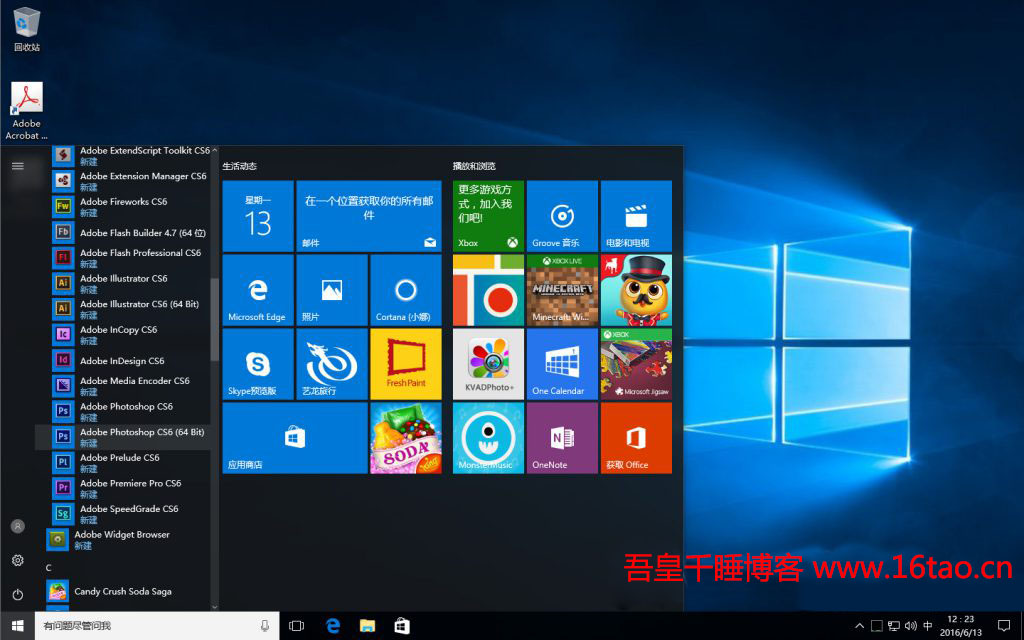Open Settings gear in Start menu

pyautogui.click(x=17, y=561)
